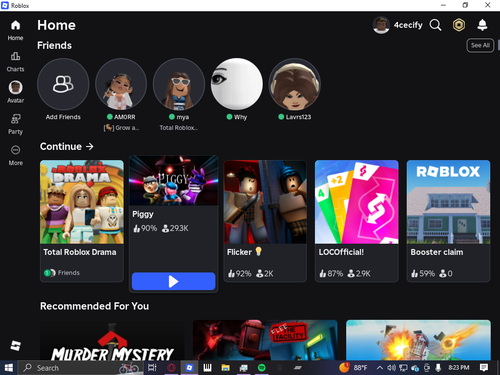Open the Booster claim game thumbnail

point(448,202)
